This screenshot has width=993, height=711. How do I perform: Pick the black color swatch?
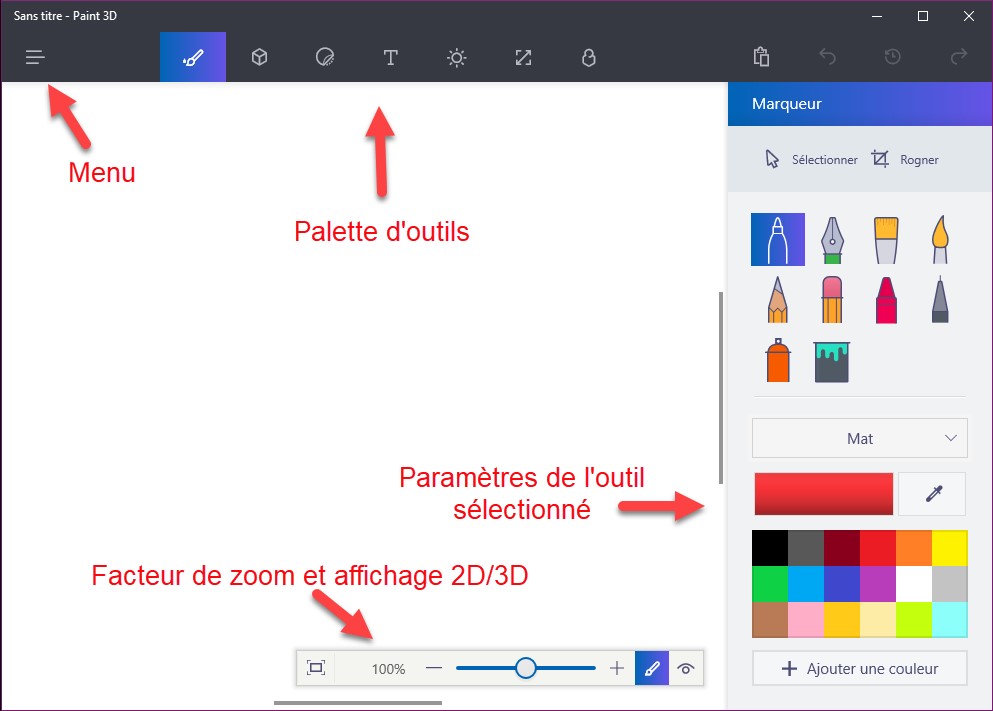pos(769,548)
